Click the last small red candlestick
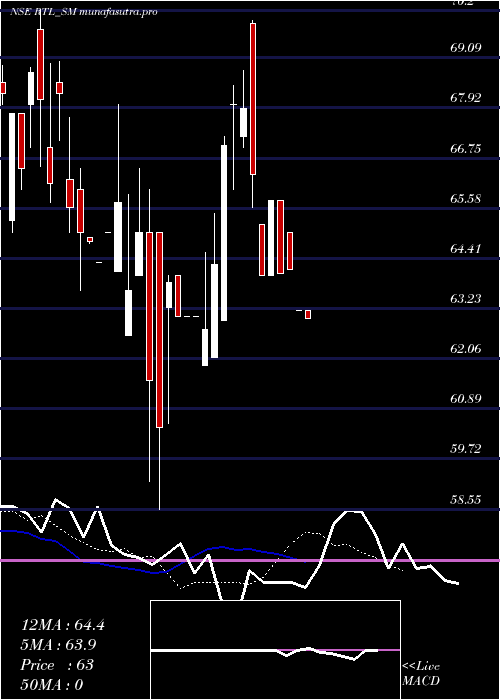Viewport: 500px width, 700px height. pyautogui.click(x=308, y=314)
